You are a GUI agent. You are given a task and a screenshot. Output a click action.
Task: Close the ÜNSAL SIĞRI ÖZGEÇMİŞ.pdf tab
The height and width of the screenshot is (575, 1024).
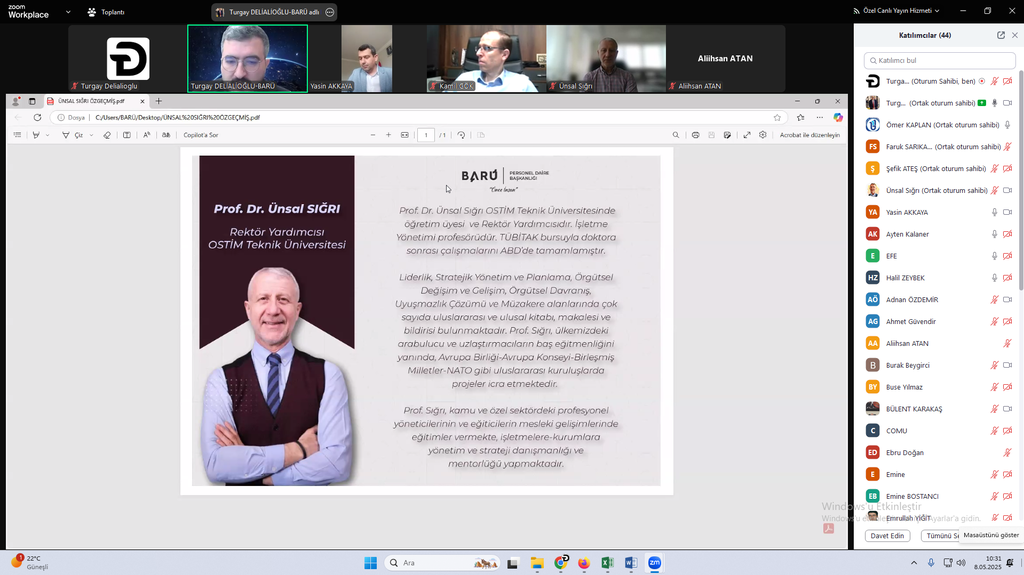point(142,101)
